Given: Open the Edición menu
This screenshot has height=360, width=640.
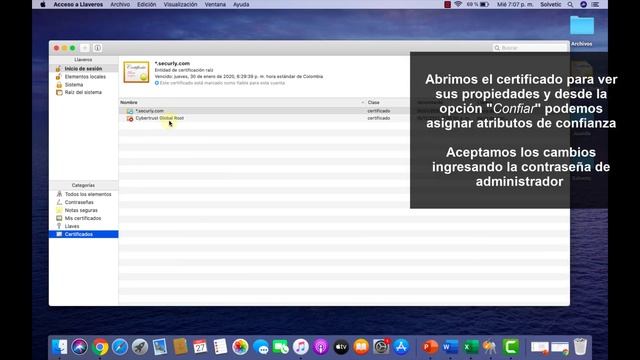Looking at the screenshot, I should tap(147, 4).
